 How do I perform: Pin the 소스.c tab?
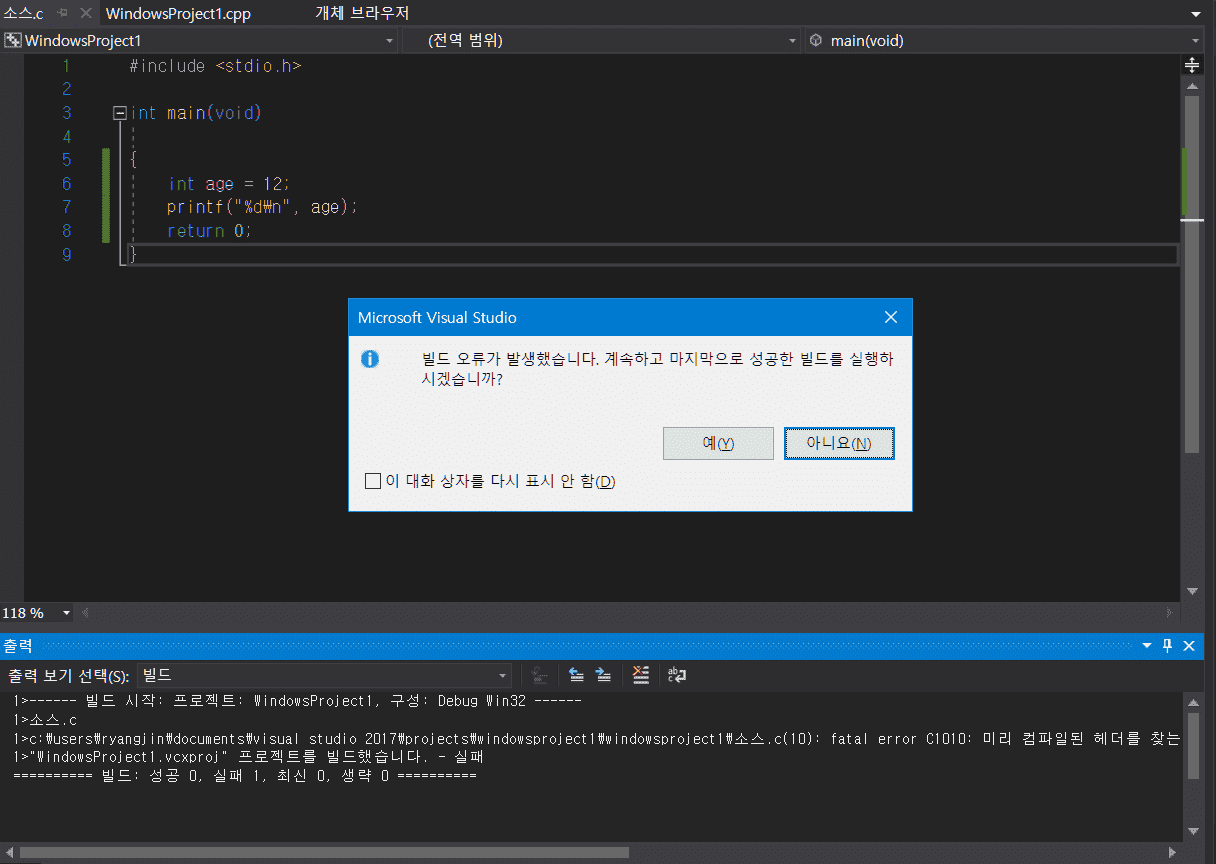click(63, 13)
